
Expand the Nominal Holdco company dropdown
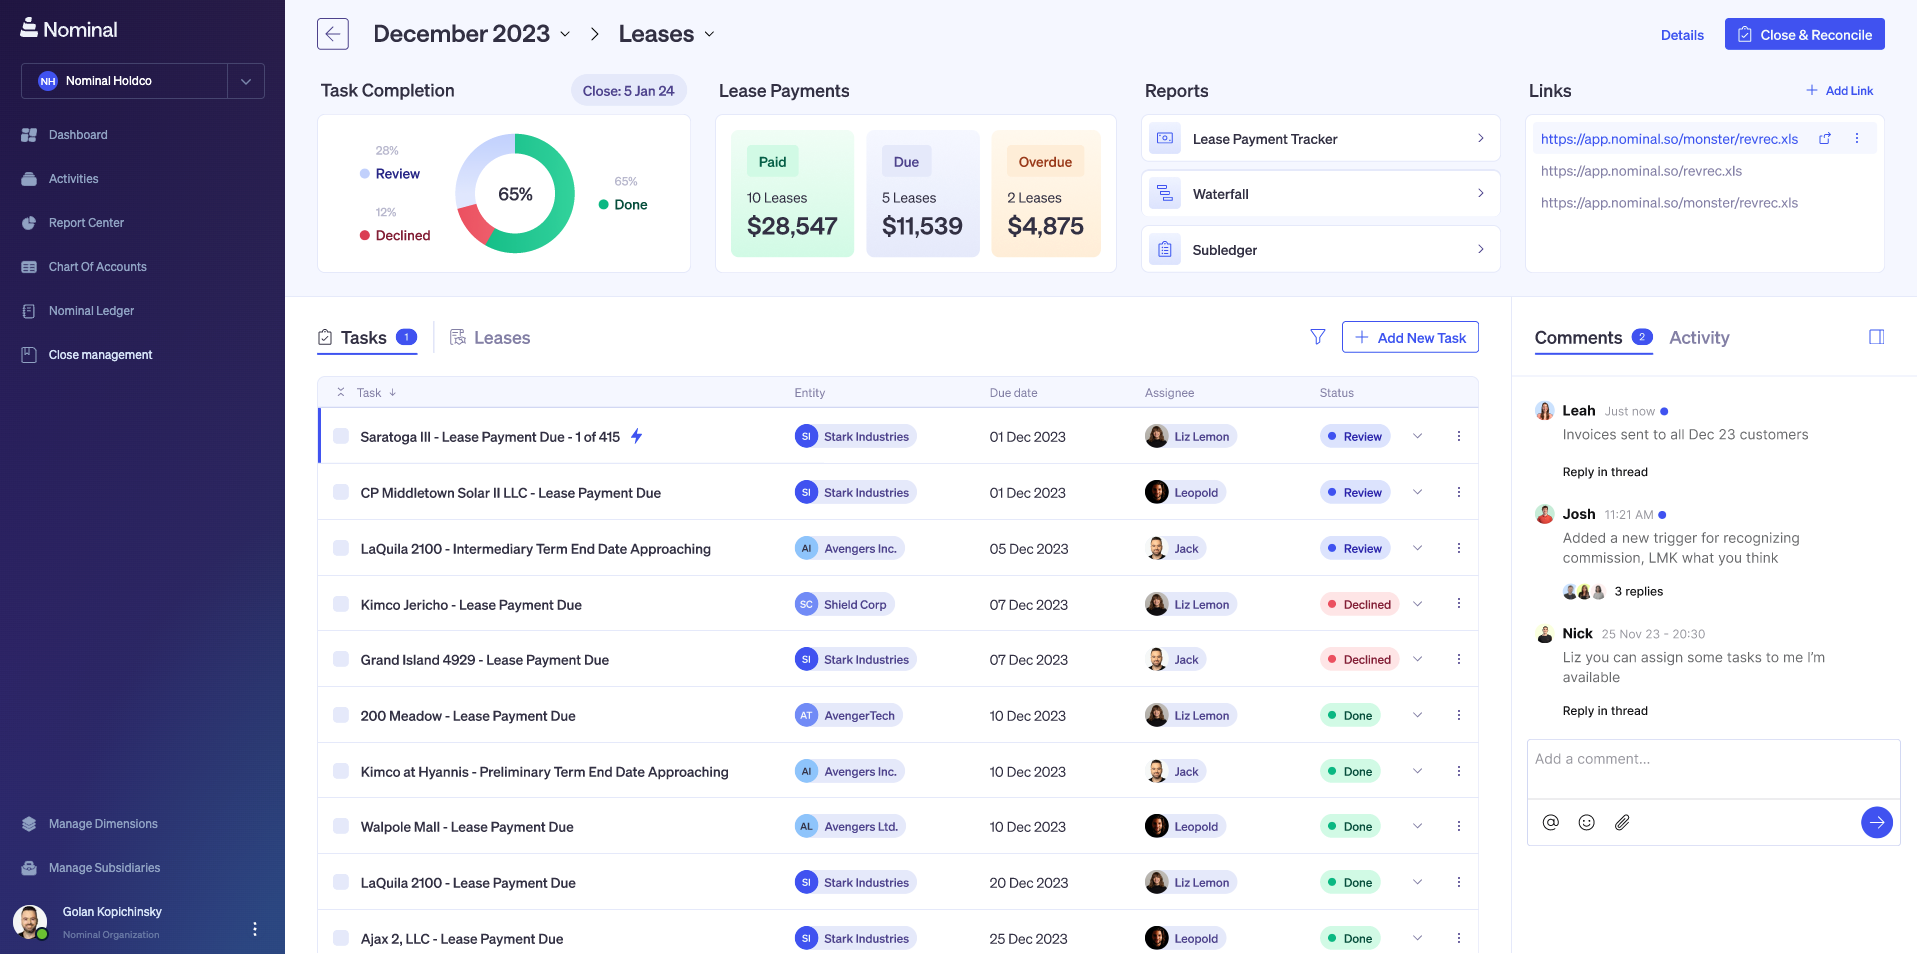click(x=246, y=81)
